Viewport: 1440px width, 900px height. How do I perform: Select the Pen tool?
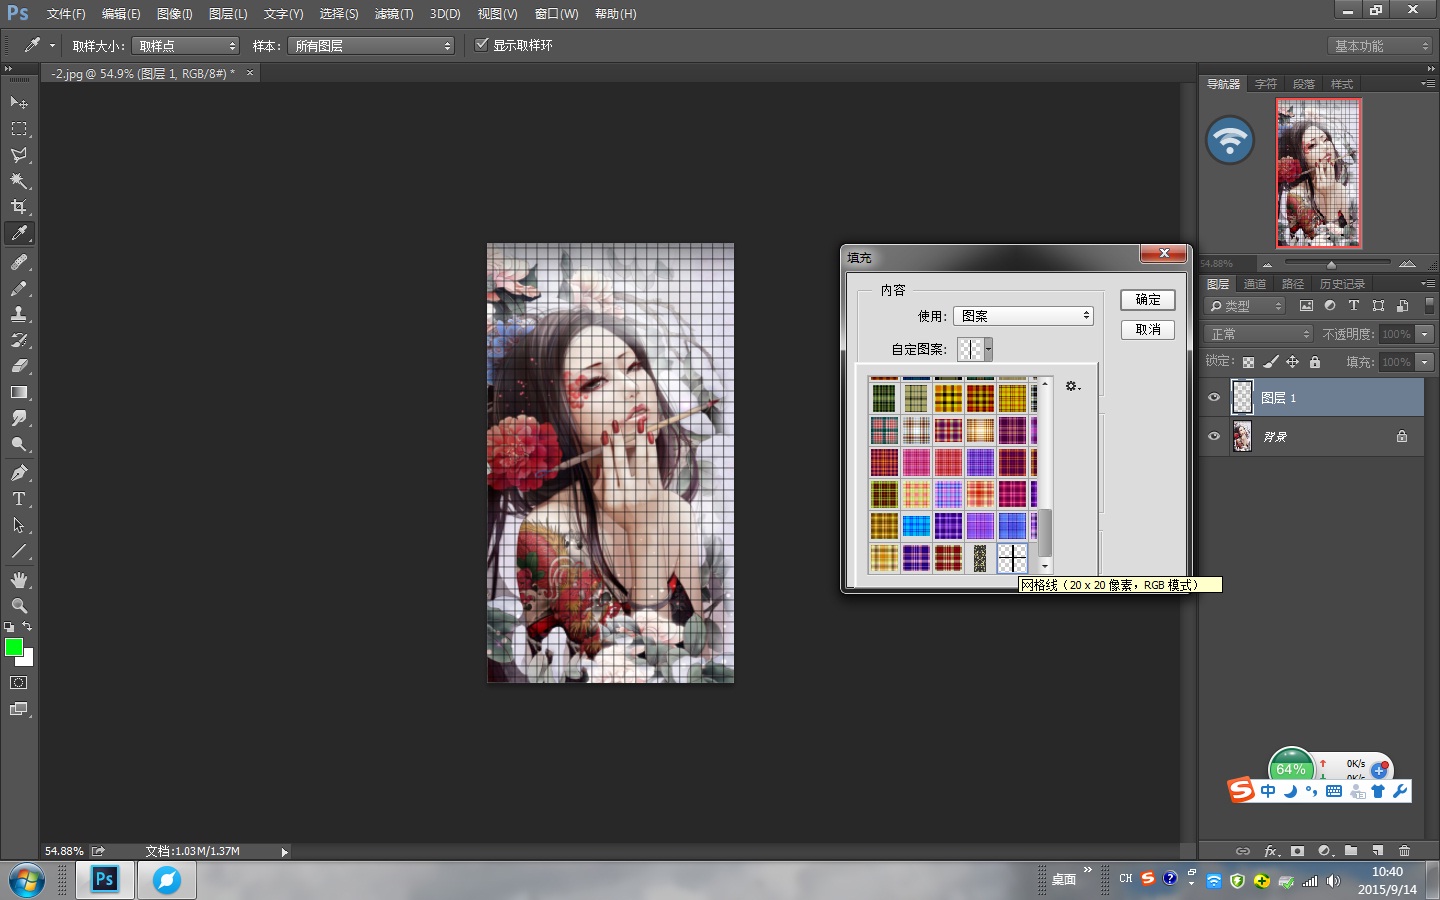click(19, 473)
